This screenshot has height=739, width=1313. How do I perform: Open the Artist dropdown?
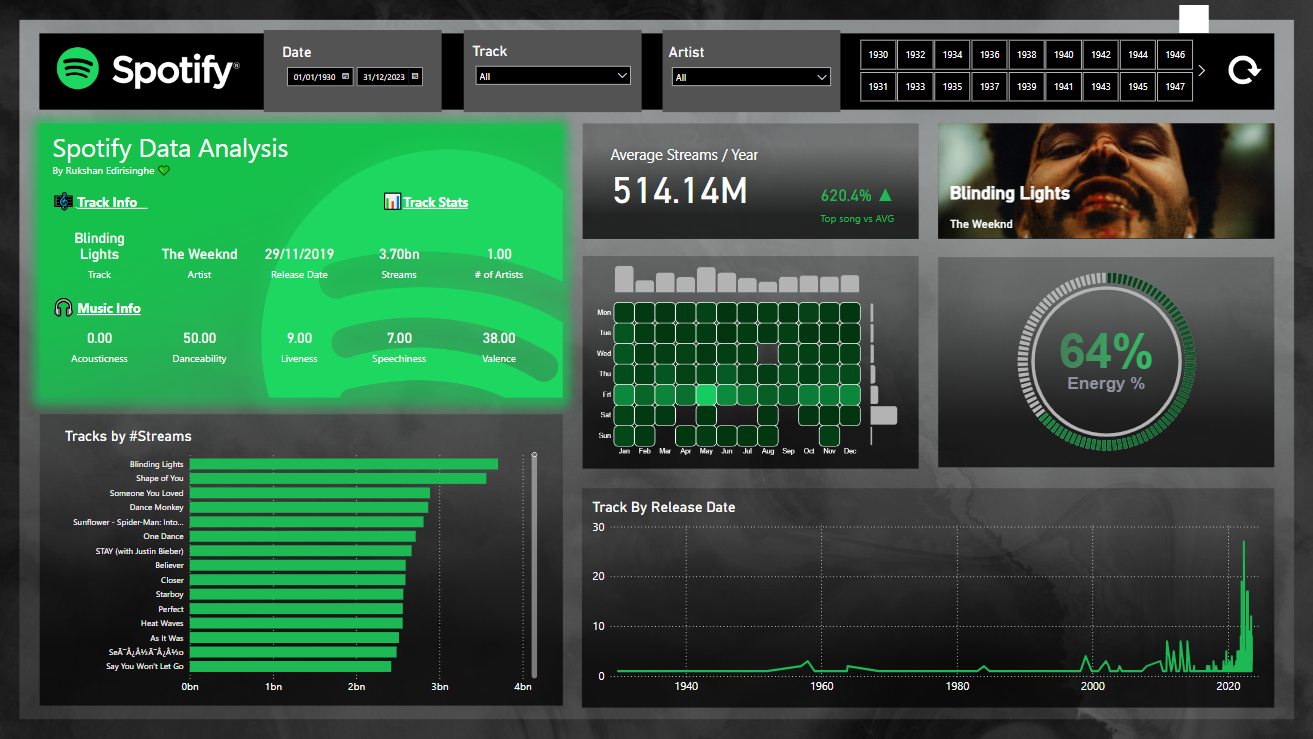point(751,77)
